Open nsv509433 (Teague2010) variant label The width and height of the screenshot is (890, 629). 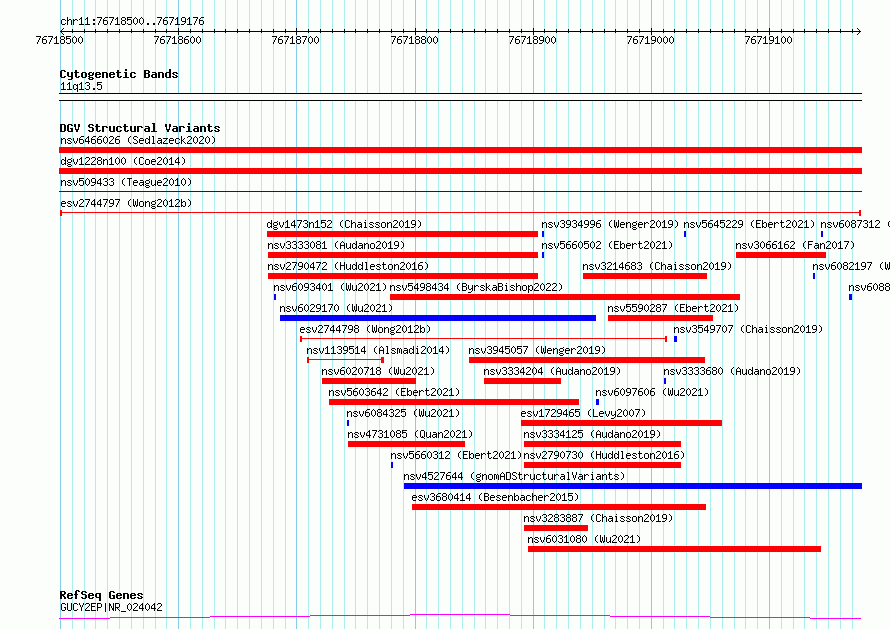click(x=126, y=182)
